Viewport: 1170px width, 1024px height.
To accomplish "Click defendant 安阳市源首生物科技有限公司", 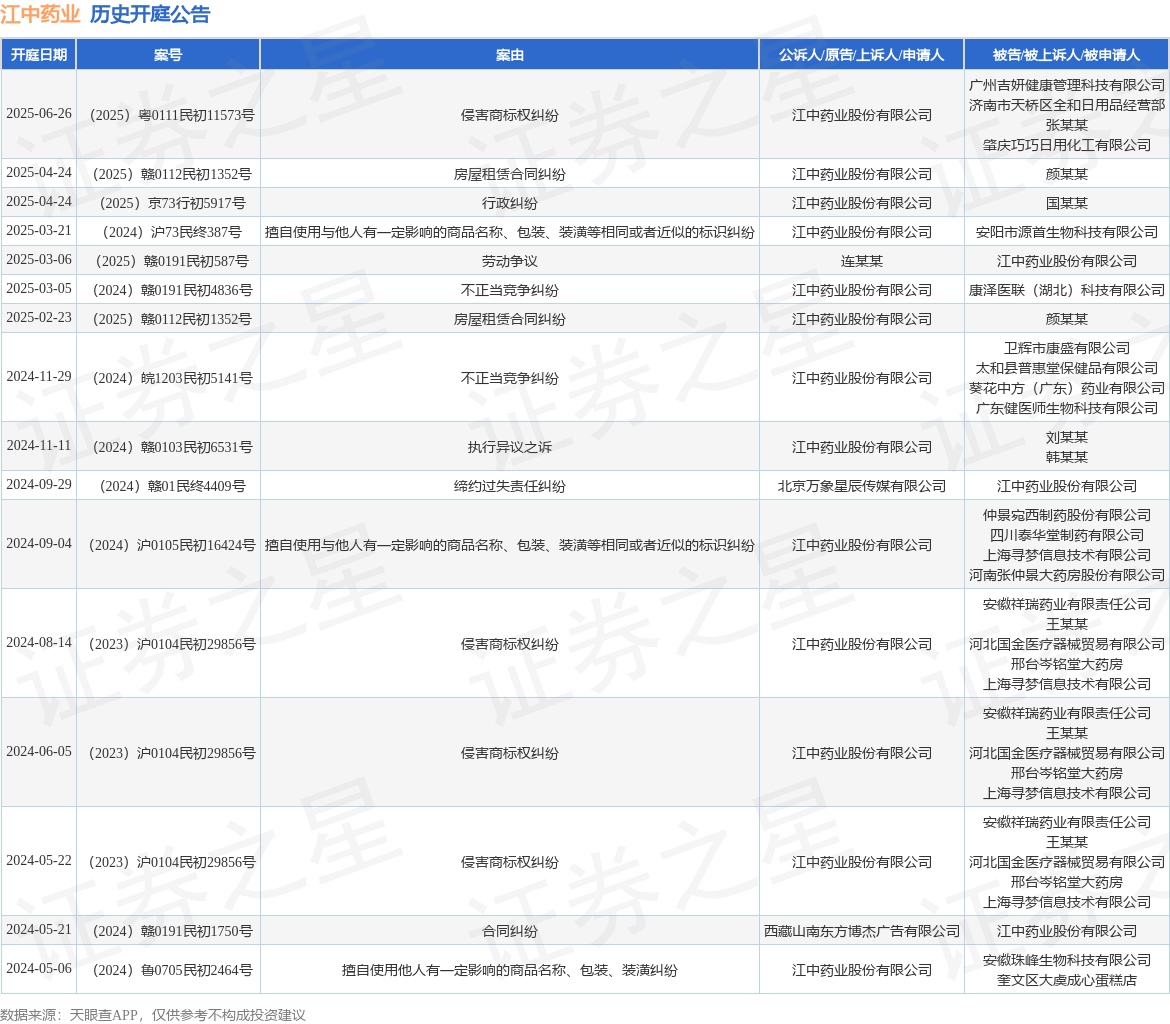I will pos(1066,232).
